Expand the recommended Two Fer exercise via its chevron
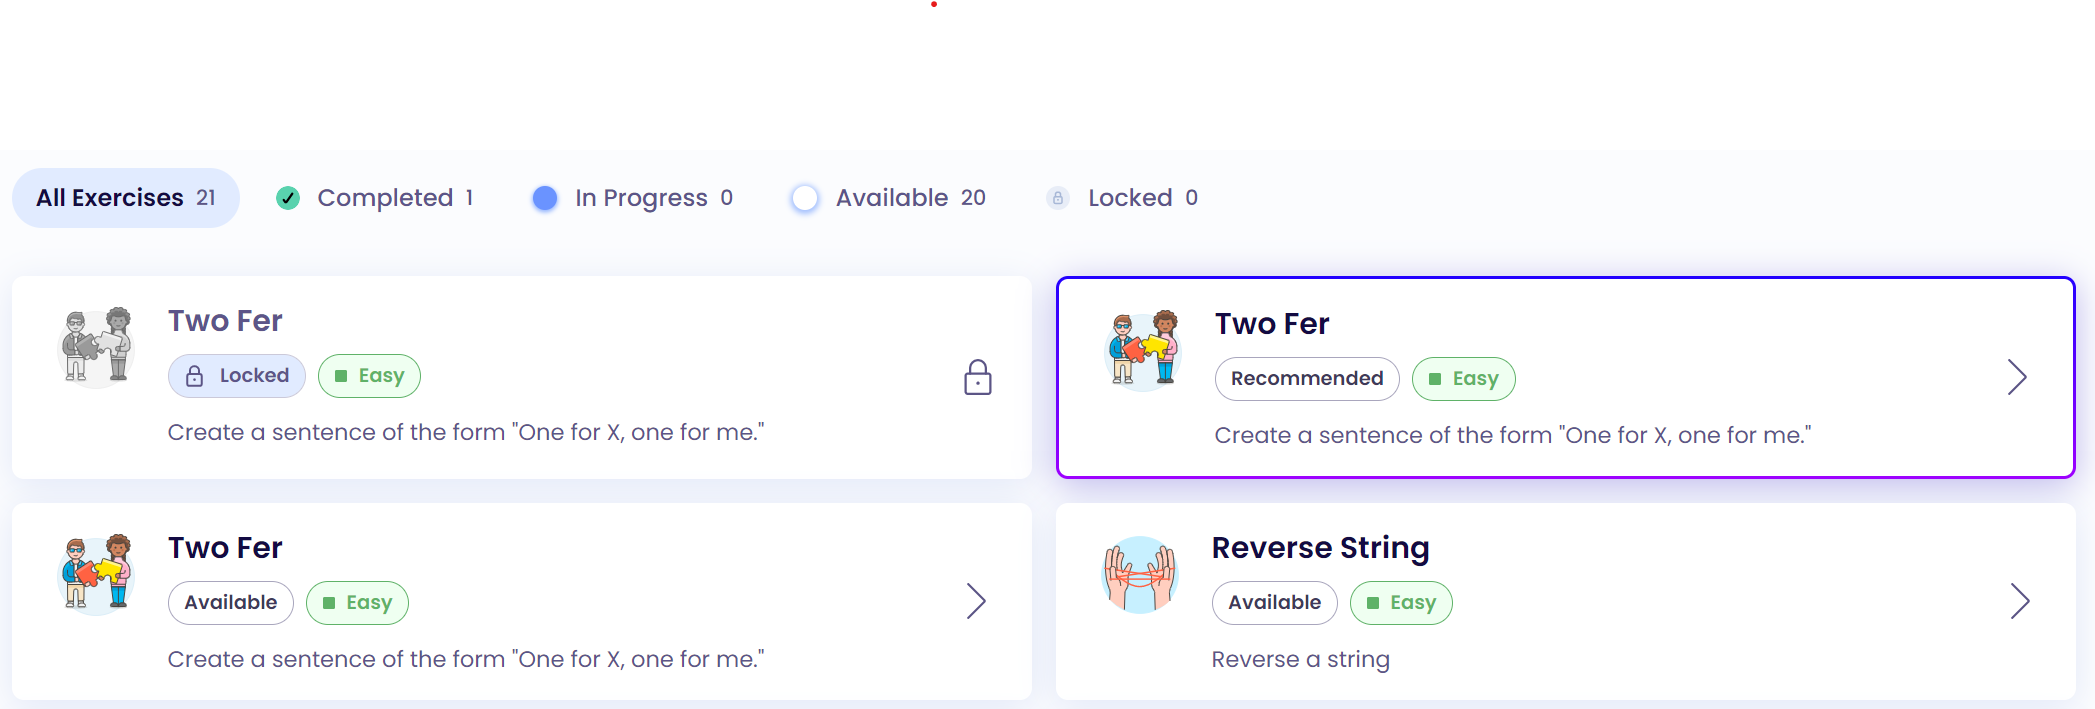Screen dimensions: 2095x709 pos(2017,377)
